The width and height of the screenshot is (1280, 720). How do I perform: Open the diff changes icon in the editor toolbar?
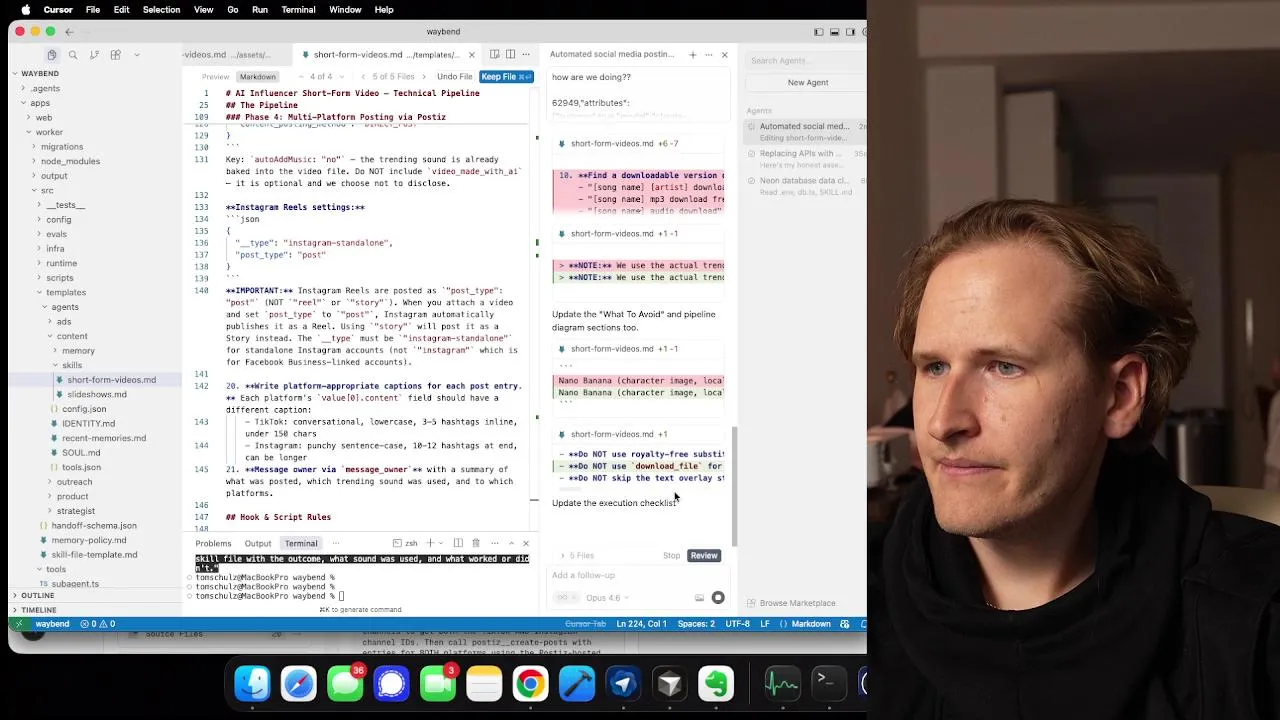pos(495,55)
